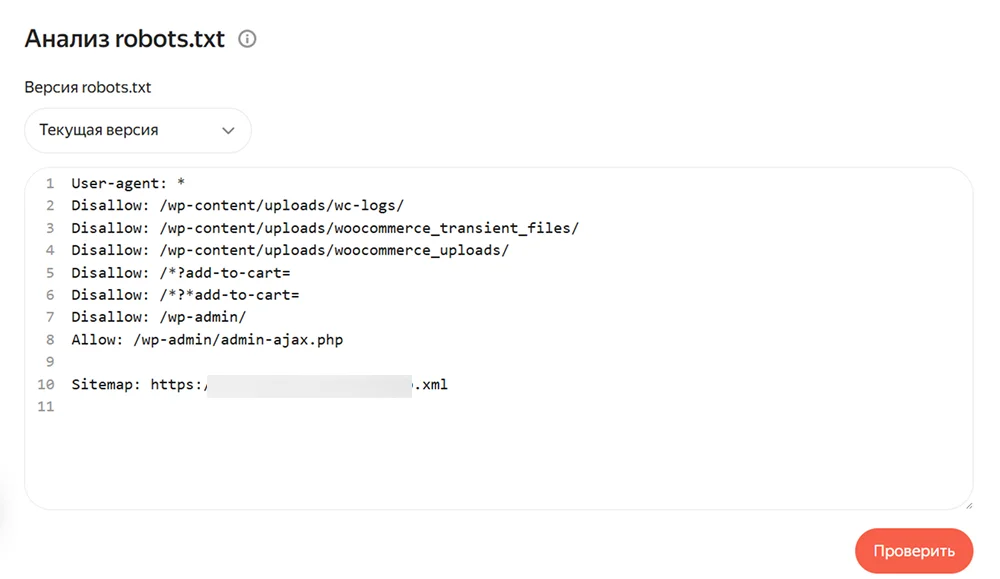Place cursor on woocommerce_transient_files line
Viewport: 1000px width, 579px height.
pos(325,228)
